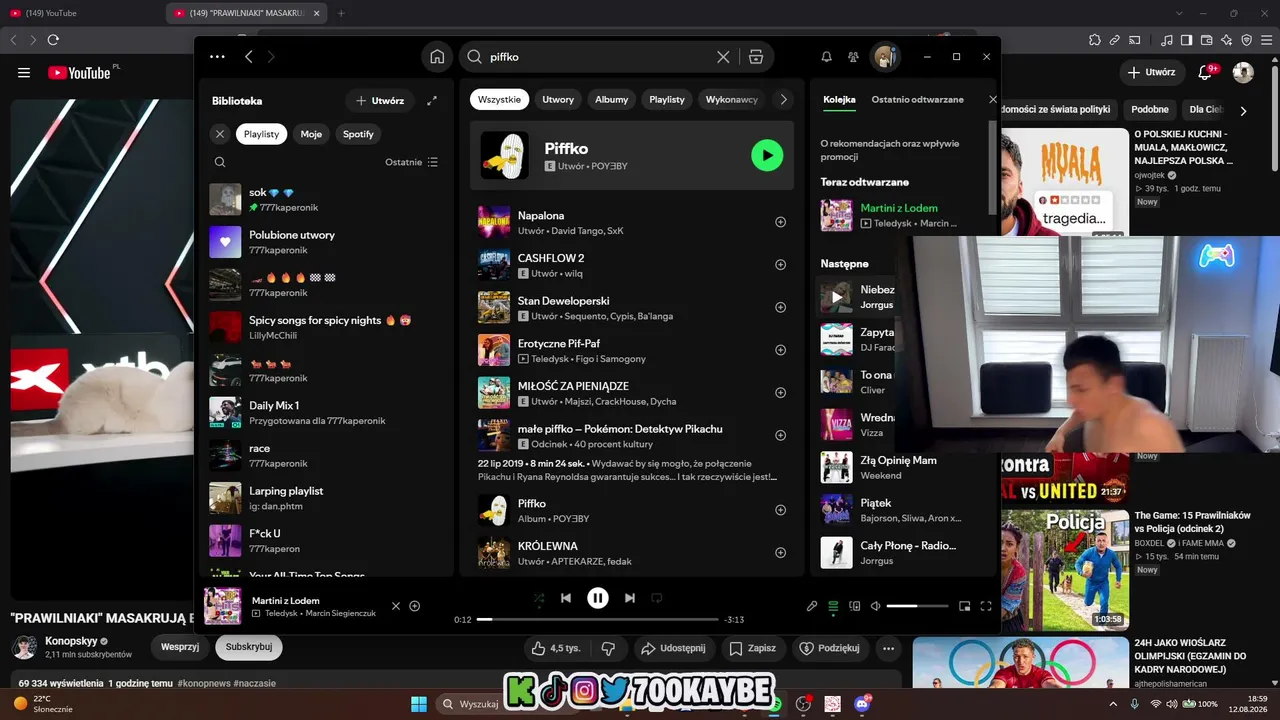Image resolution: width=1280 pixels, height=720 pixels.
Task: Switch to the Playlisty search results tab
Action: coord(667,100)
